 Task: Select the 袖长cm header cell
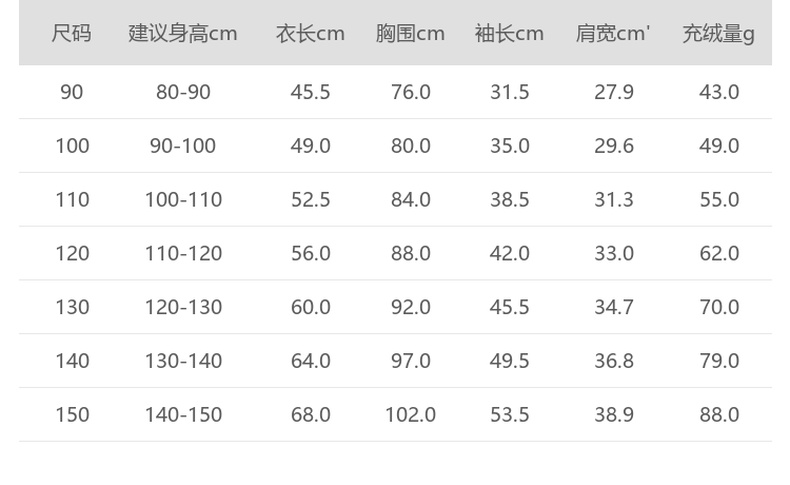click(x=509, y=34)
